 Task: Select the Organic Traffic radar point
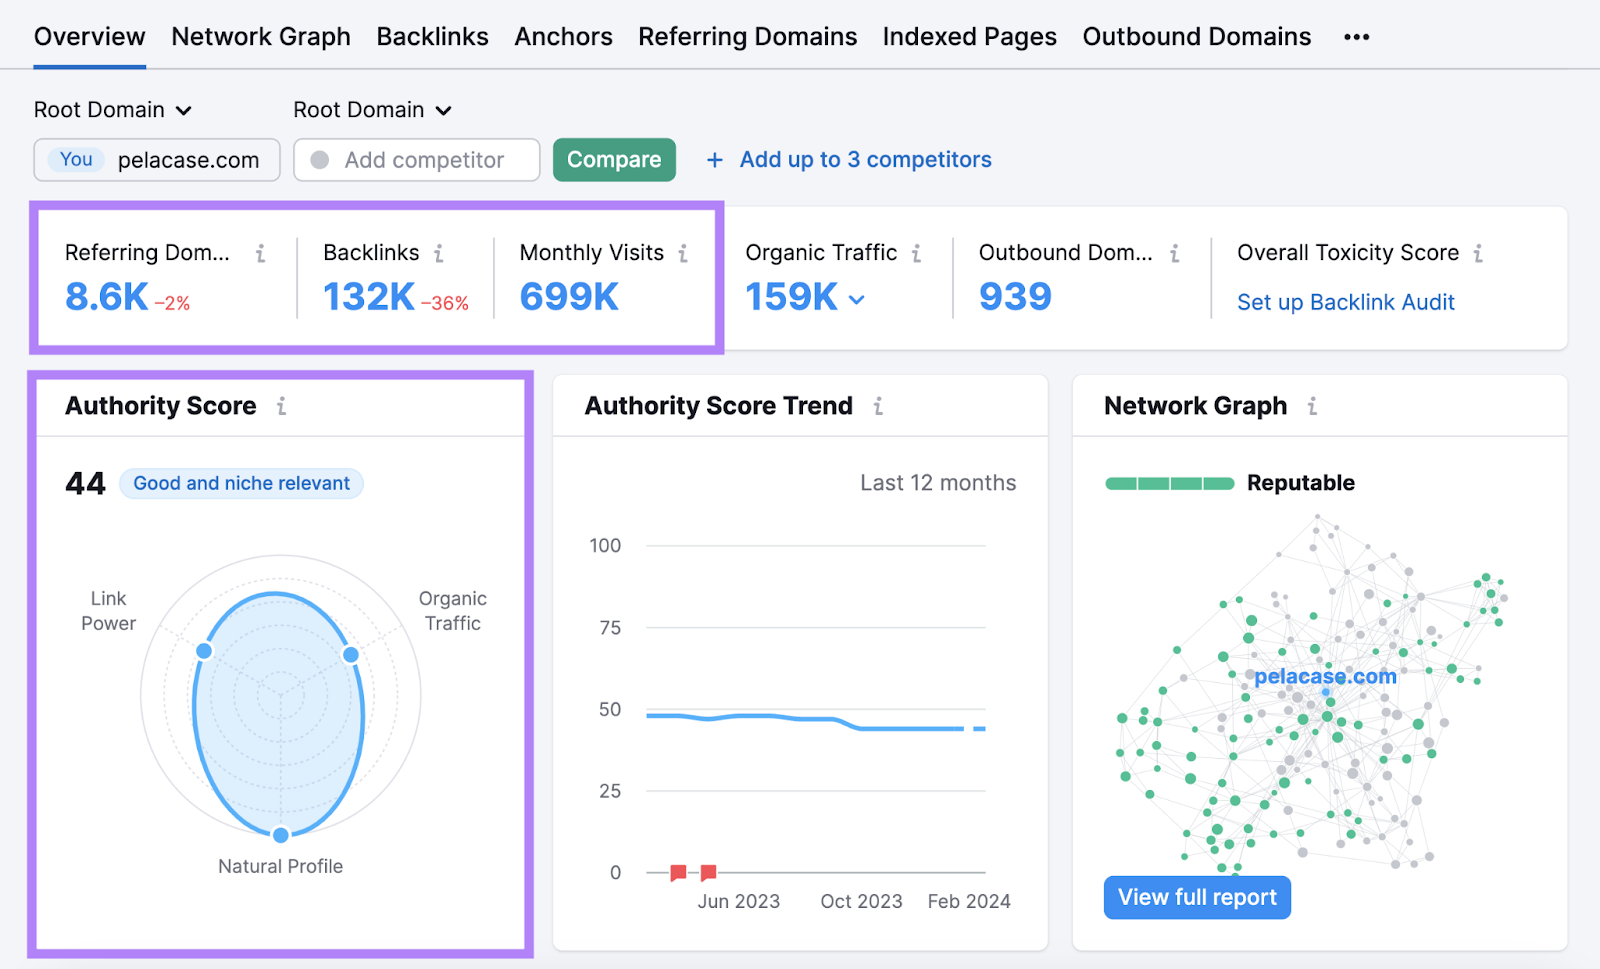[x=351, y=655]
